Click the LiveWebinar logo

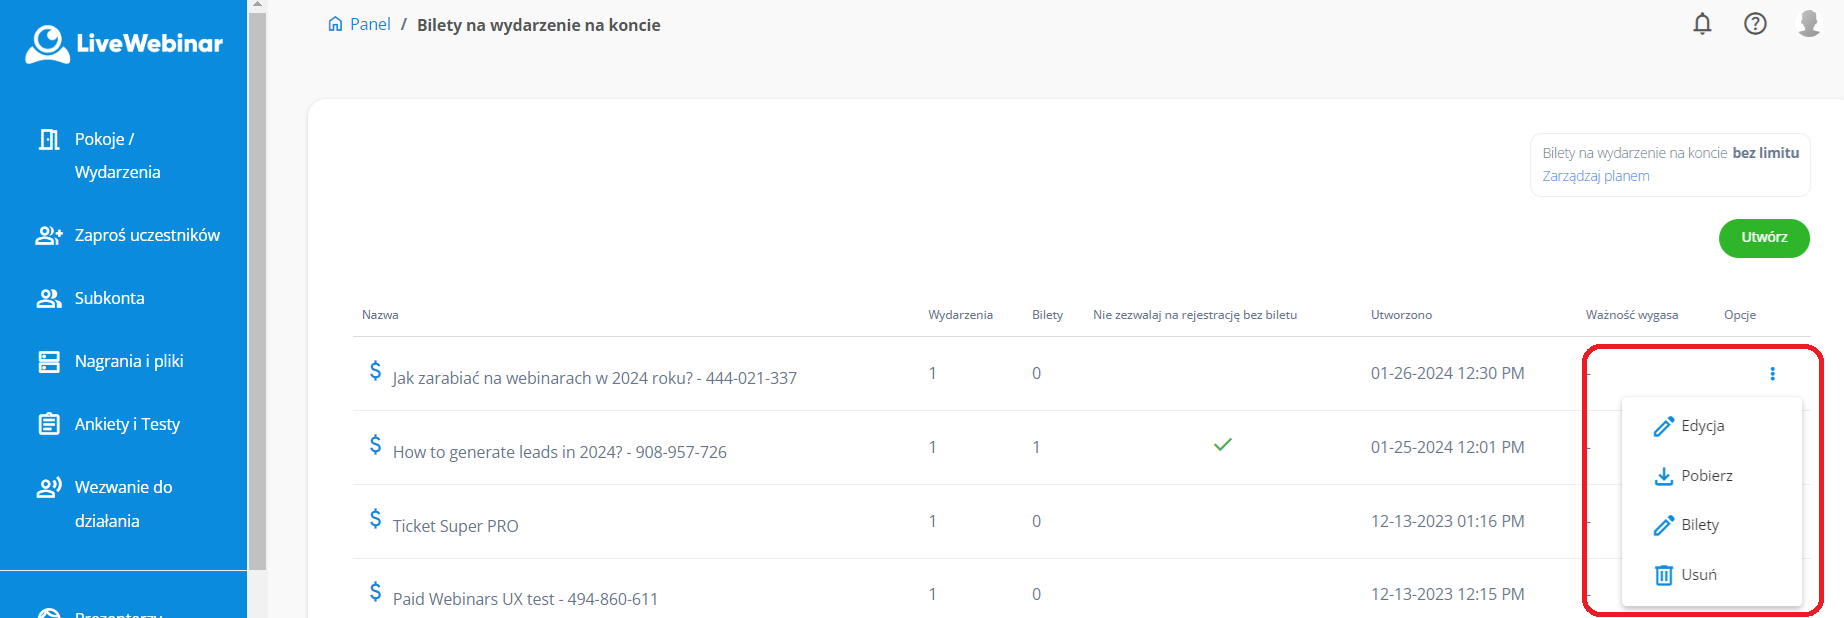(x=124, y=44)
